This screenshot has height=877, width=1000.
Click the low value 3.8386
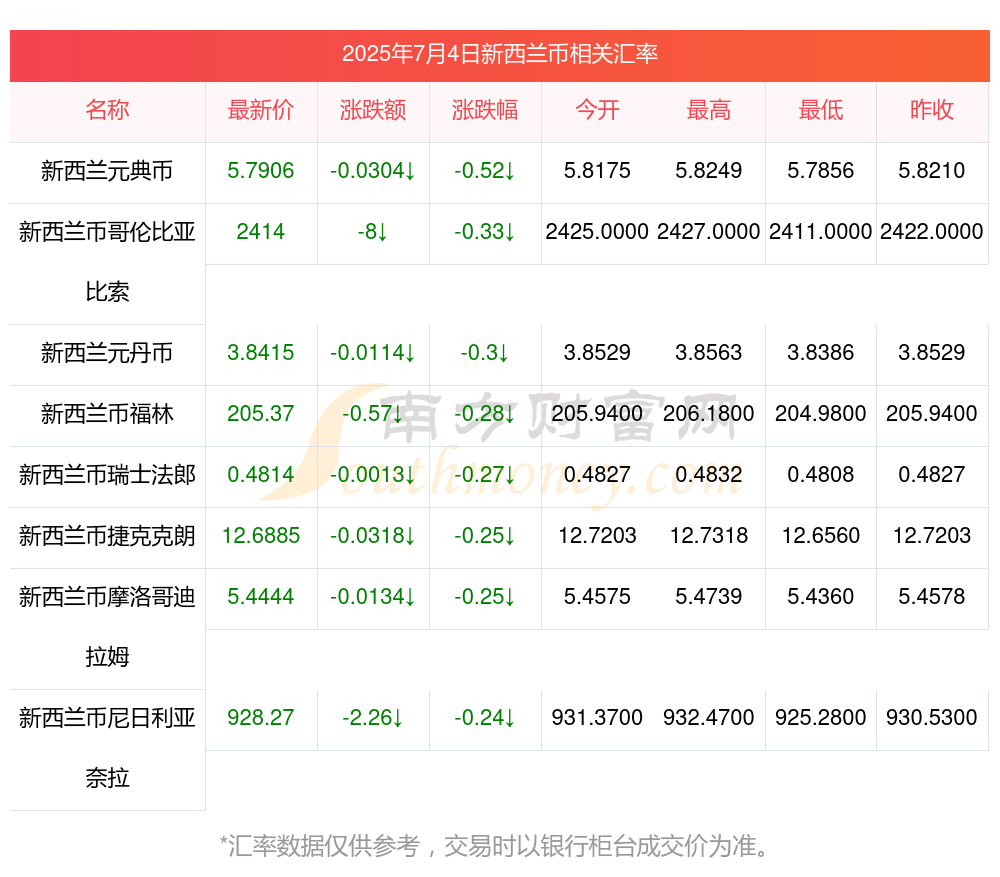821,352
